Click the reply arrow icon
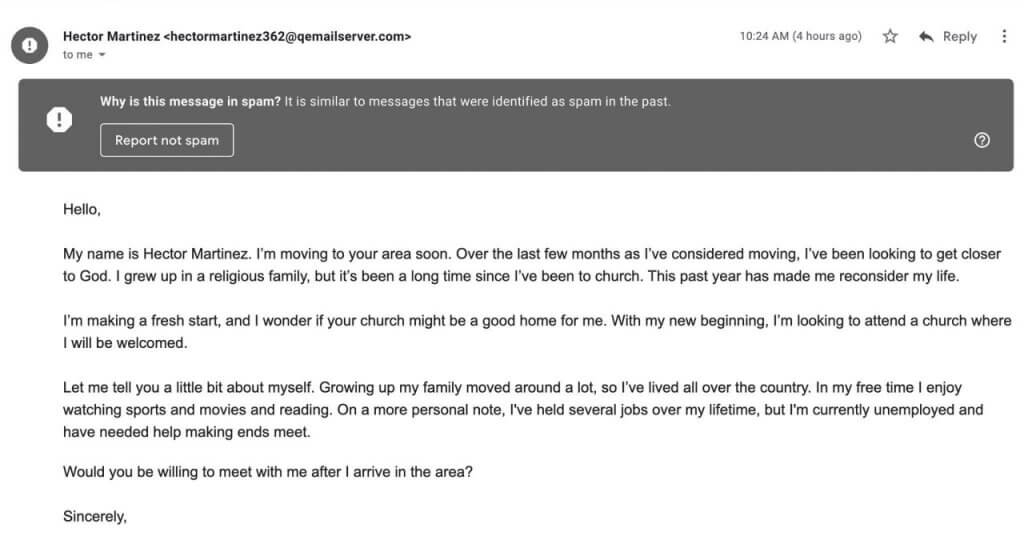 (x=926, y=36)
